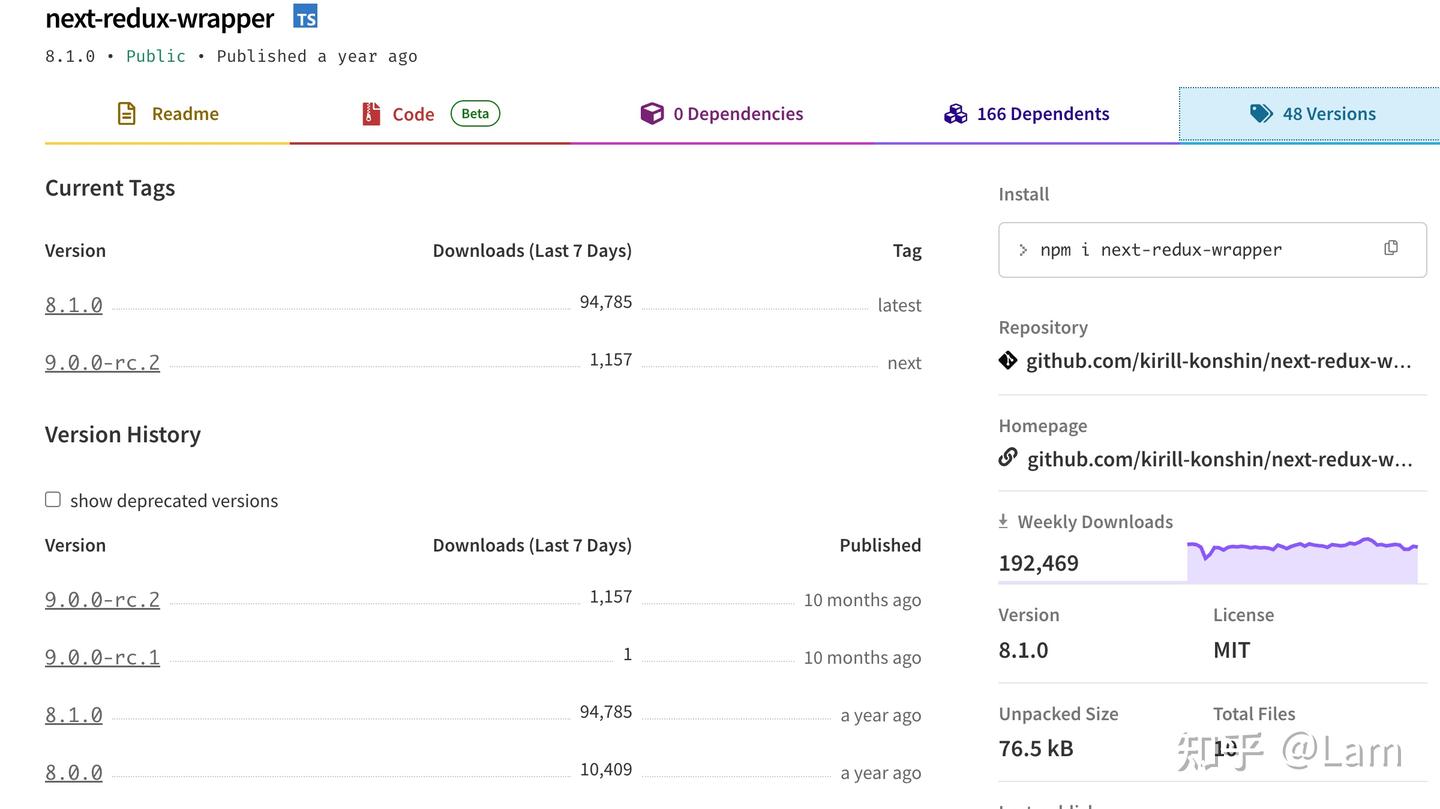Click the tag icon on 48 Versions tab
The image size is (1440, 809).
pos(1261,113)
